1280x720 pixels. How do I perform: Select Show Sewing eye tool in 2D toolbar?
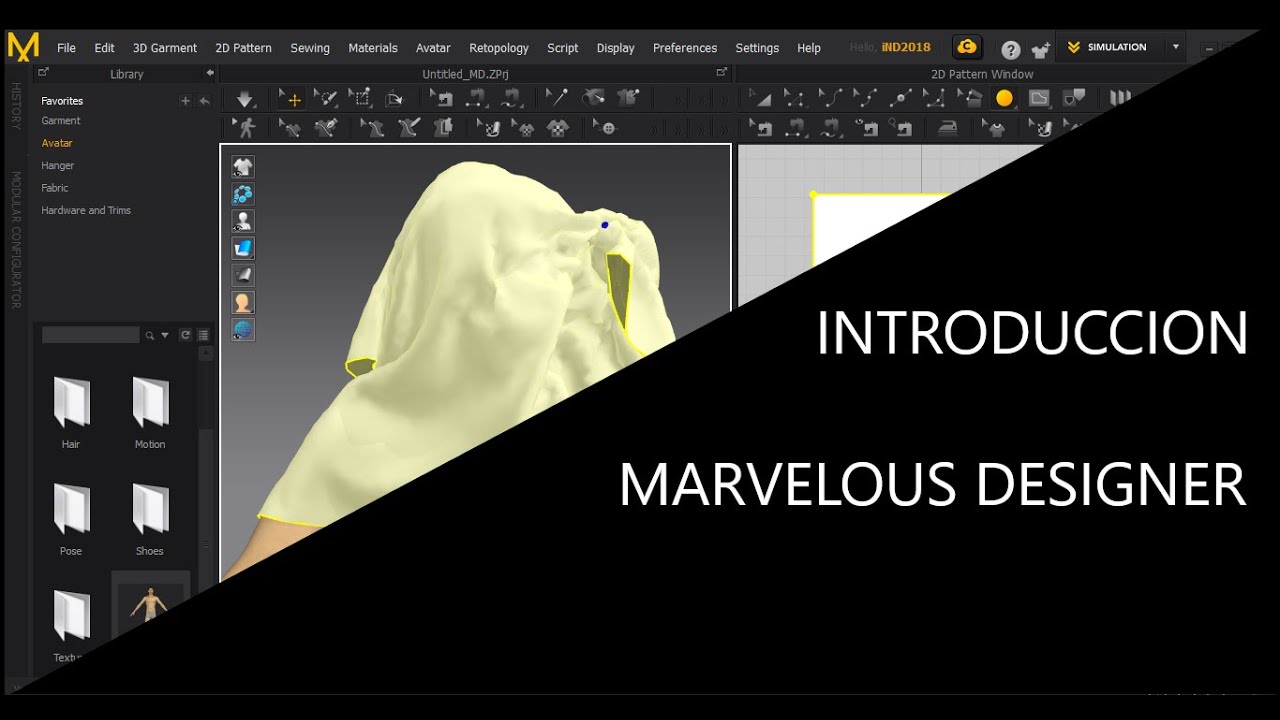866,128
